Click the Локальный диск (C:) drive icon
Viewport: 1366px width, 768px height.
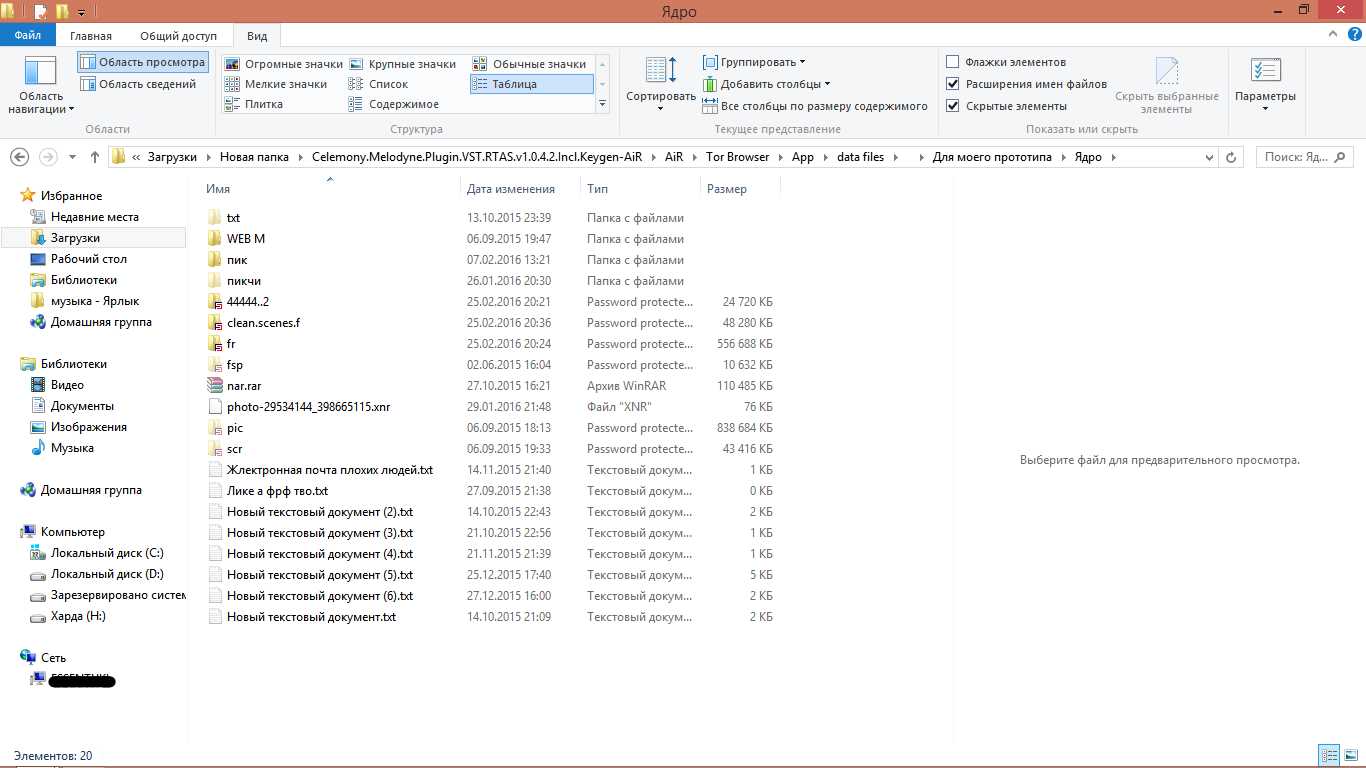tap(38, 553)
